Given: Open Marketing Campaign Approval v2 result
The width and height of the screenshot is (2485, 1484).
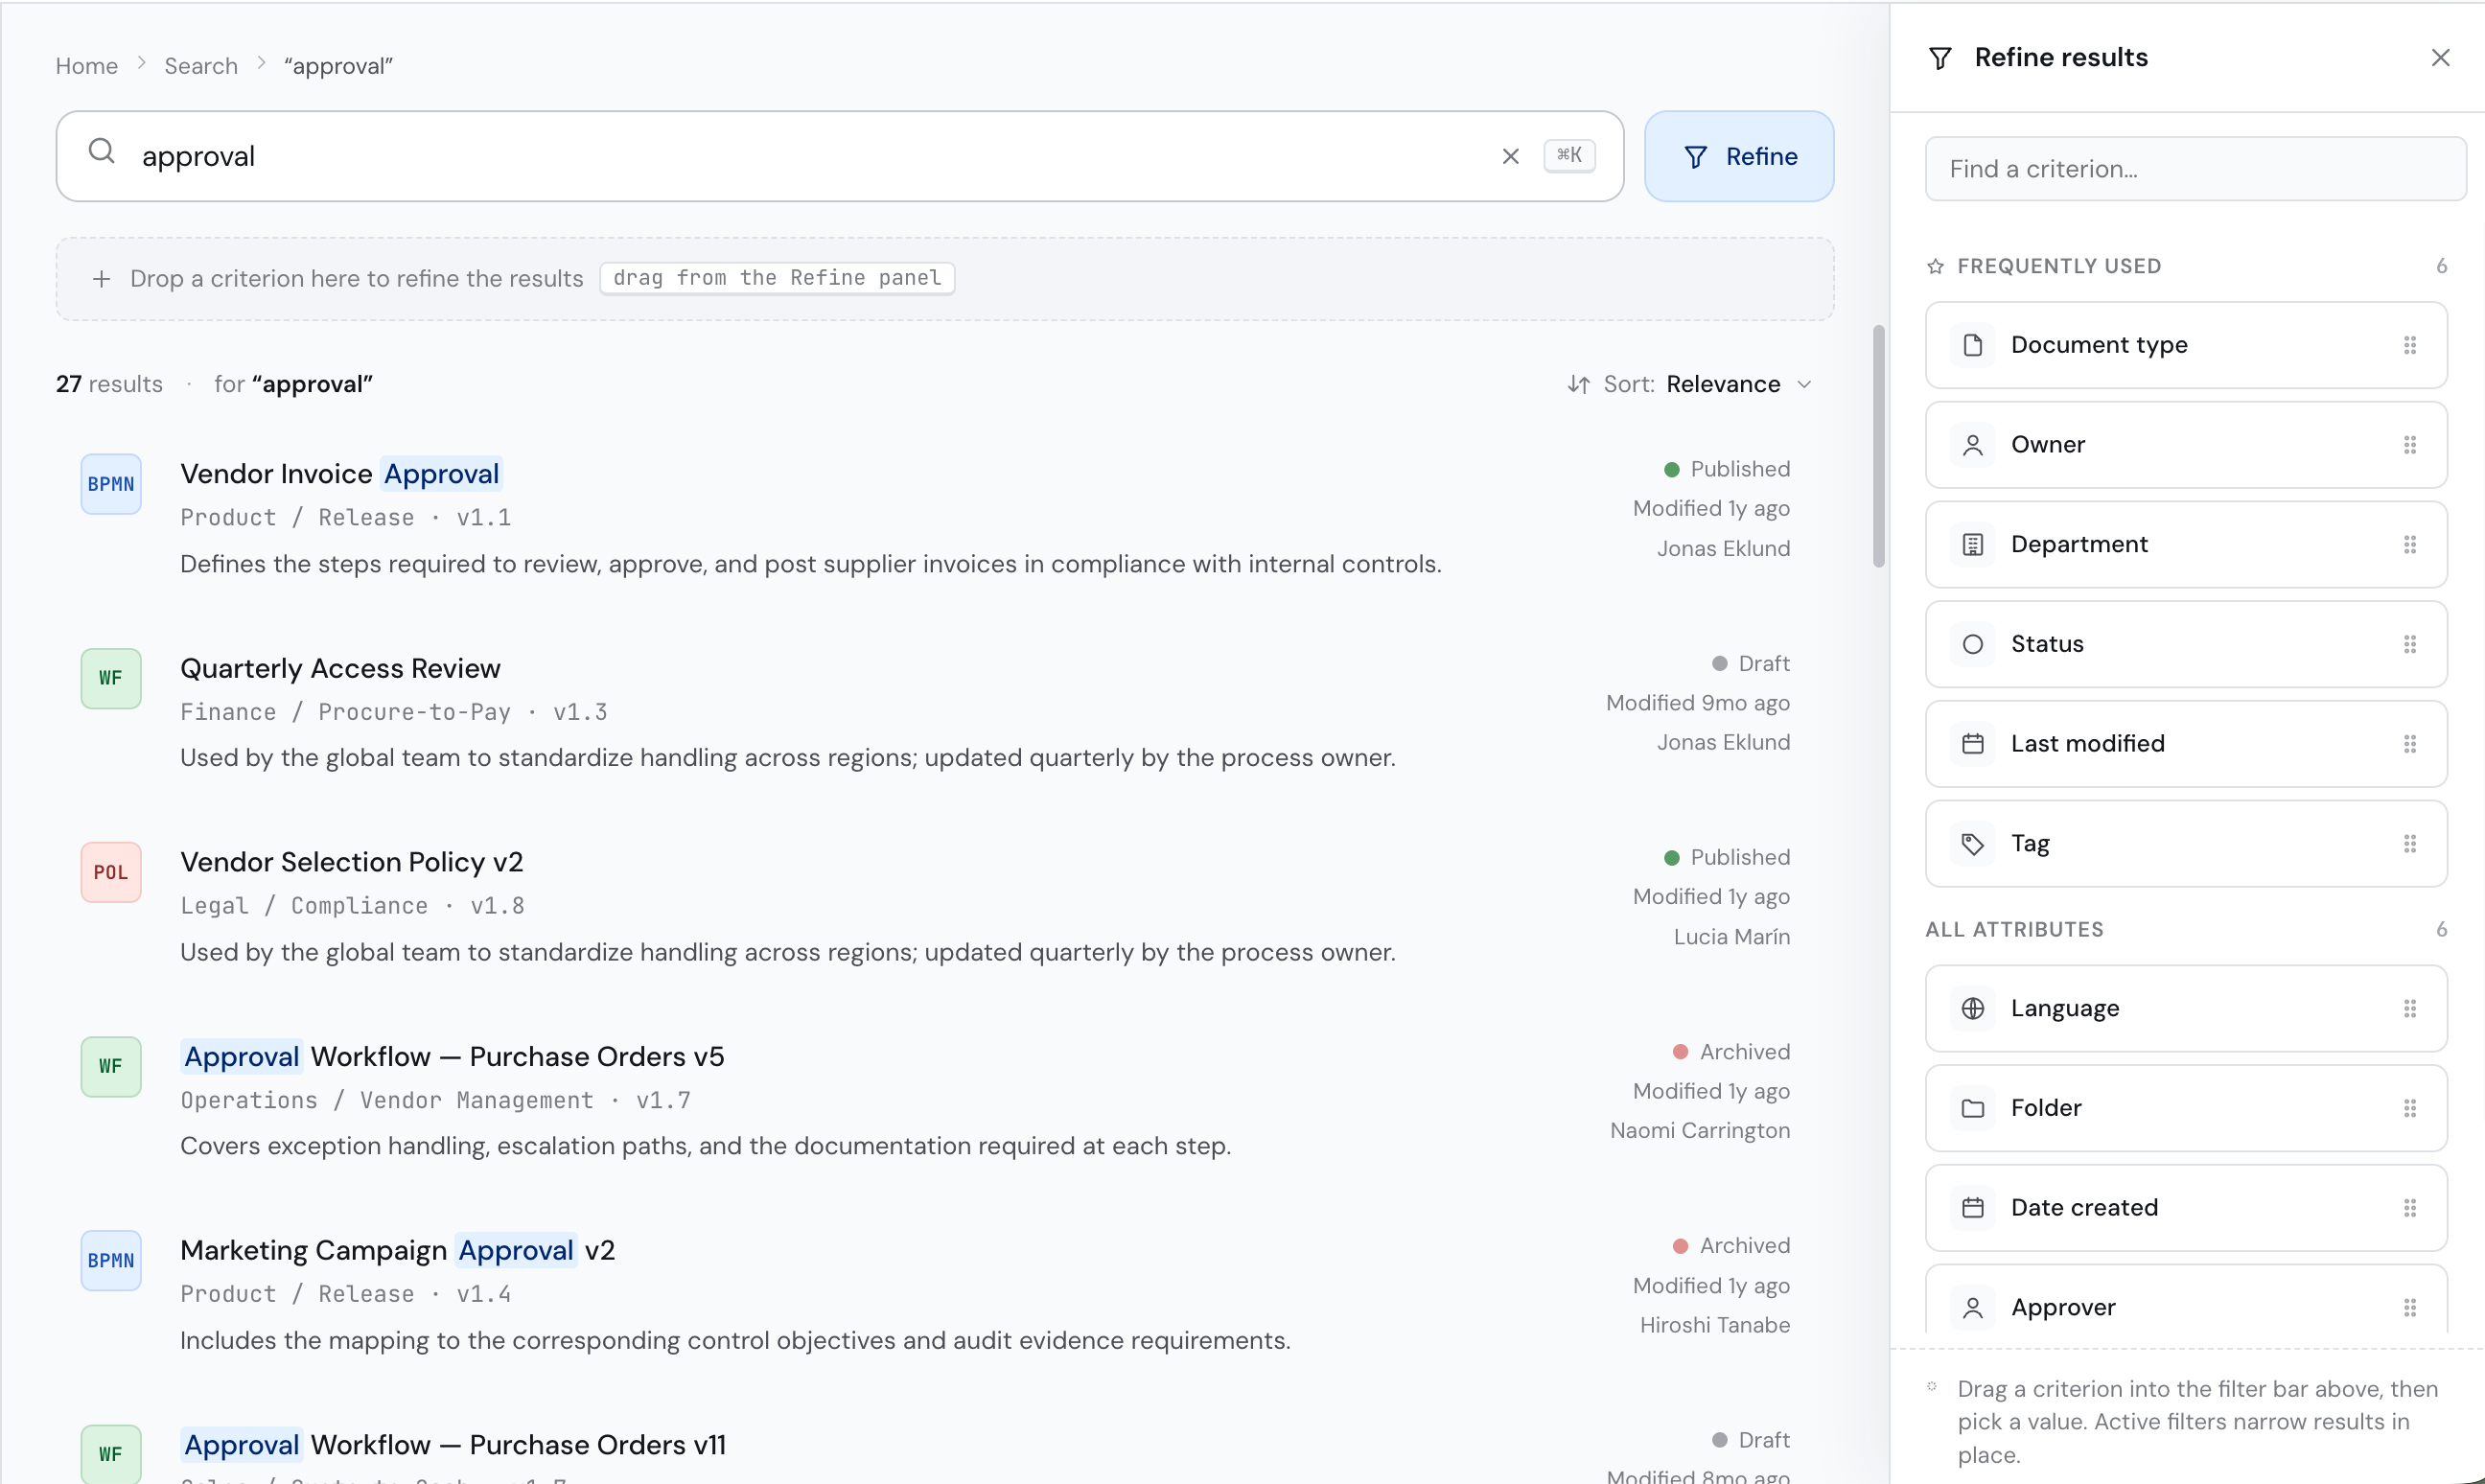Looking at the screenshot, I should [397, 1251].
